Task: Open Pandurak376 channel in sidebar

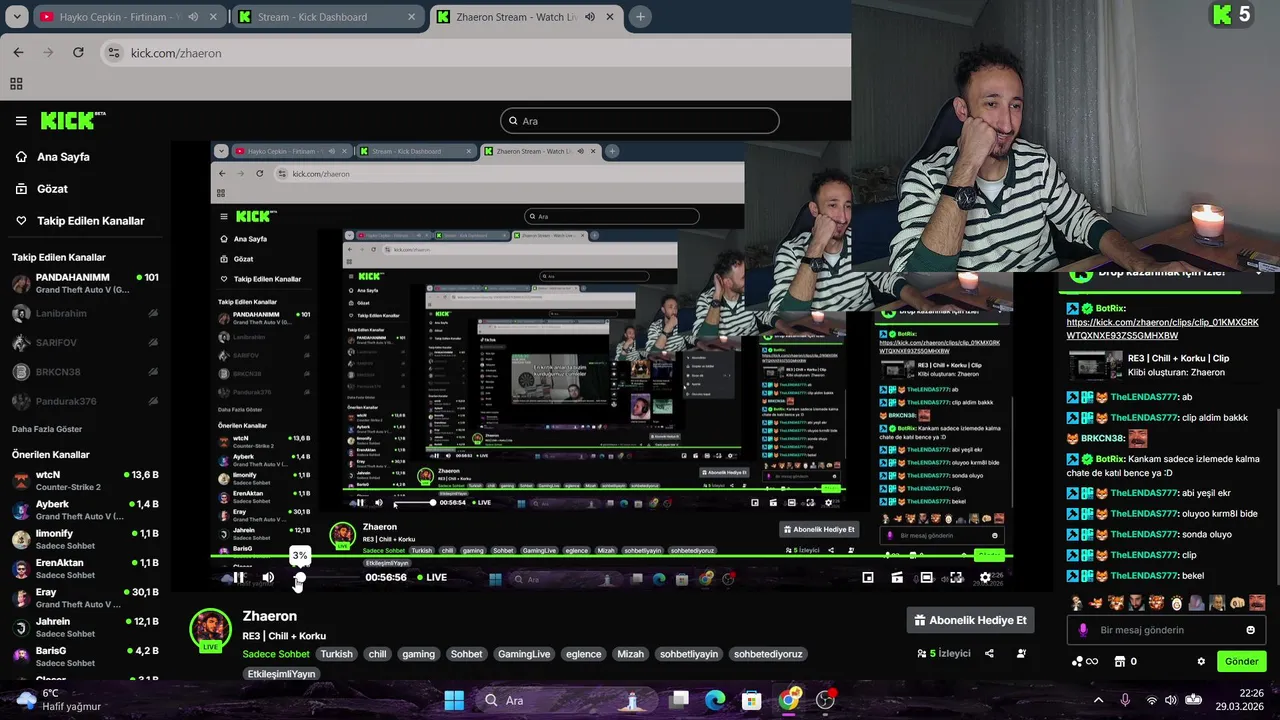Action: point(85,401)
